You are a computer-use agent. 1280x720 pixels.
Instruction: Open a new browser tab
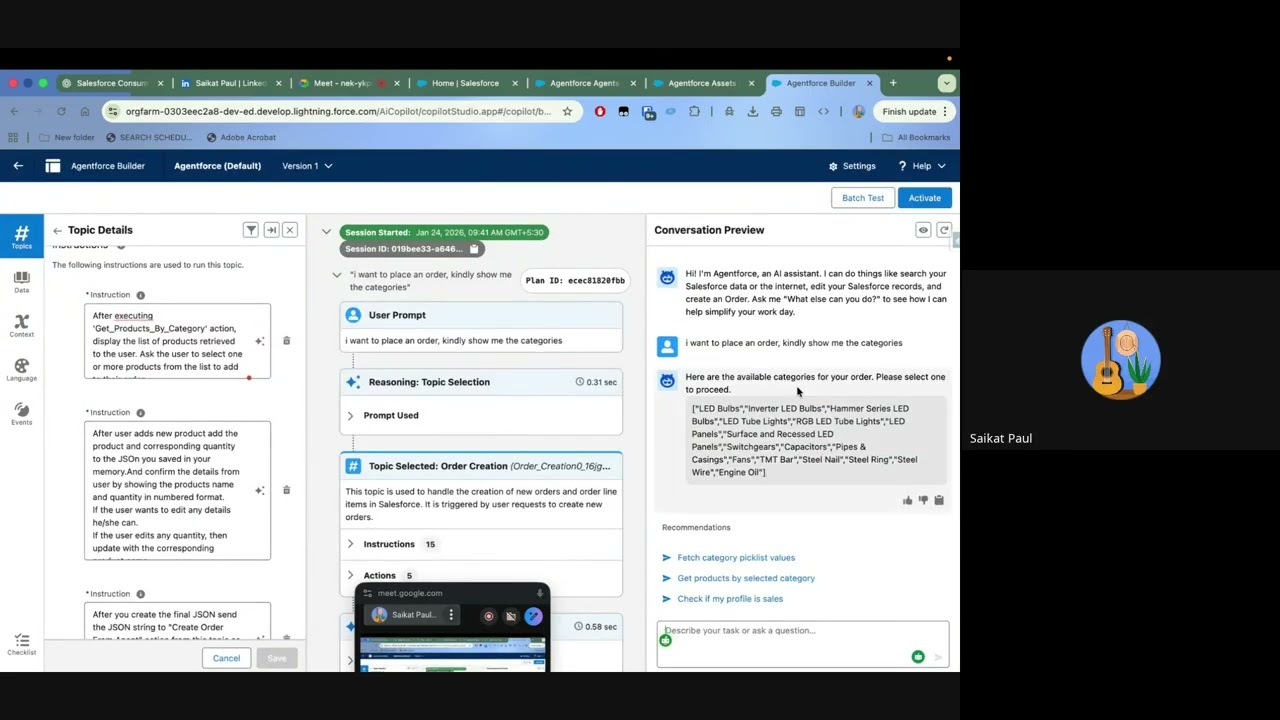(893, 83)
